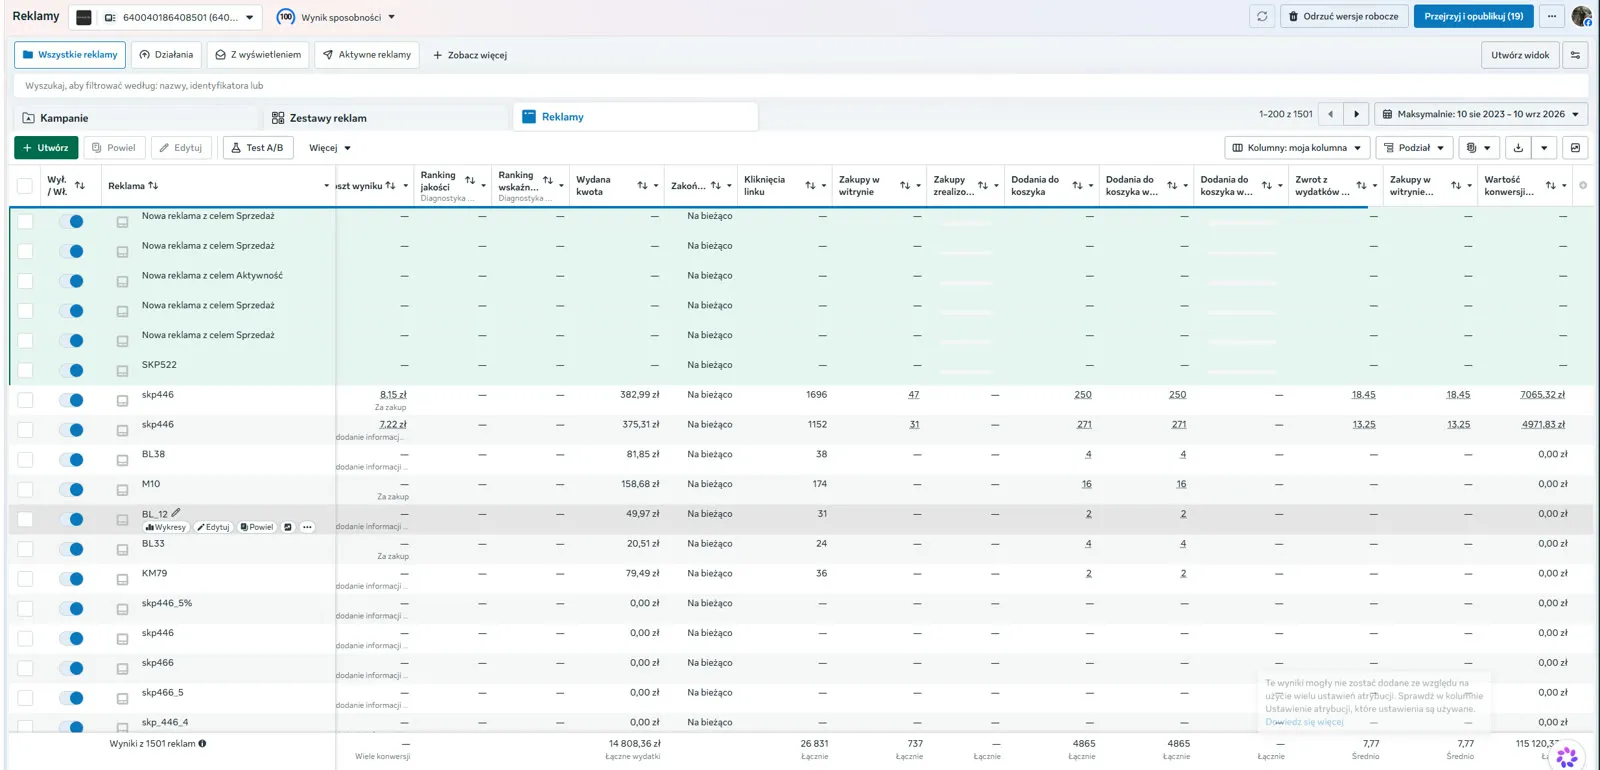Click the pencil icon next to BL_12

(x=176, y=513)
